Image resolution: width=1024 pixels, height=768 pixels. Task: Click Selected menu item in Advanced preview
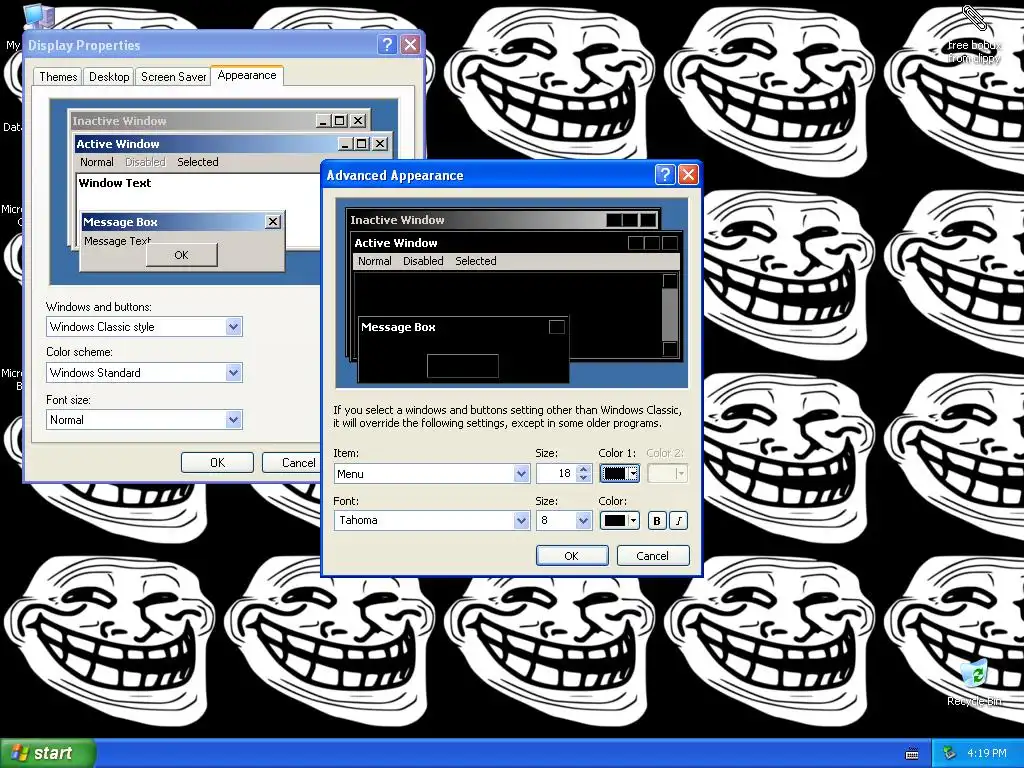tap(475, 261)
